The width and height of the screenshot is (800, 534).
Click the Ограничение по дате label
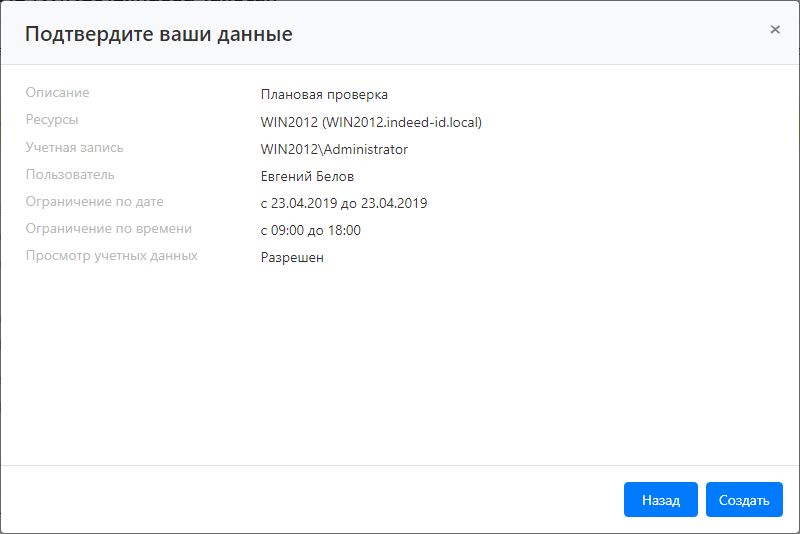tap(94, 202)
